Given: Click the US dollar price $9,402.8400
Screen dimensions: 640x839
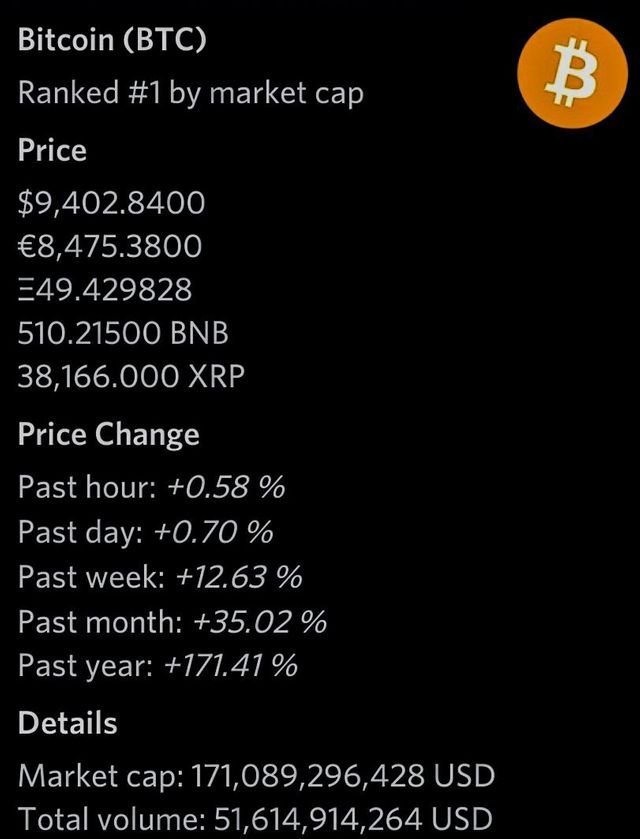Looking at the screenshot, I should [111, 204].
